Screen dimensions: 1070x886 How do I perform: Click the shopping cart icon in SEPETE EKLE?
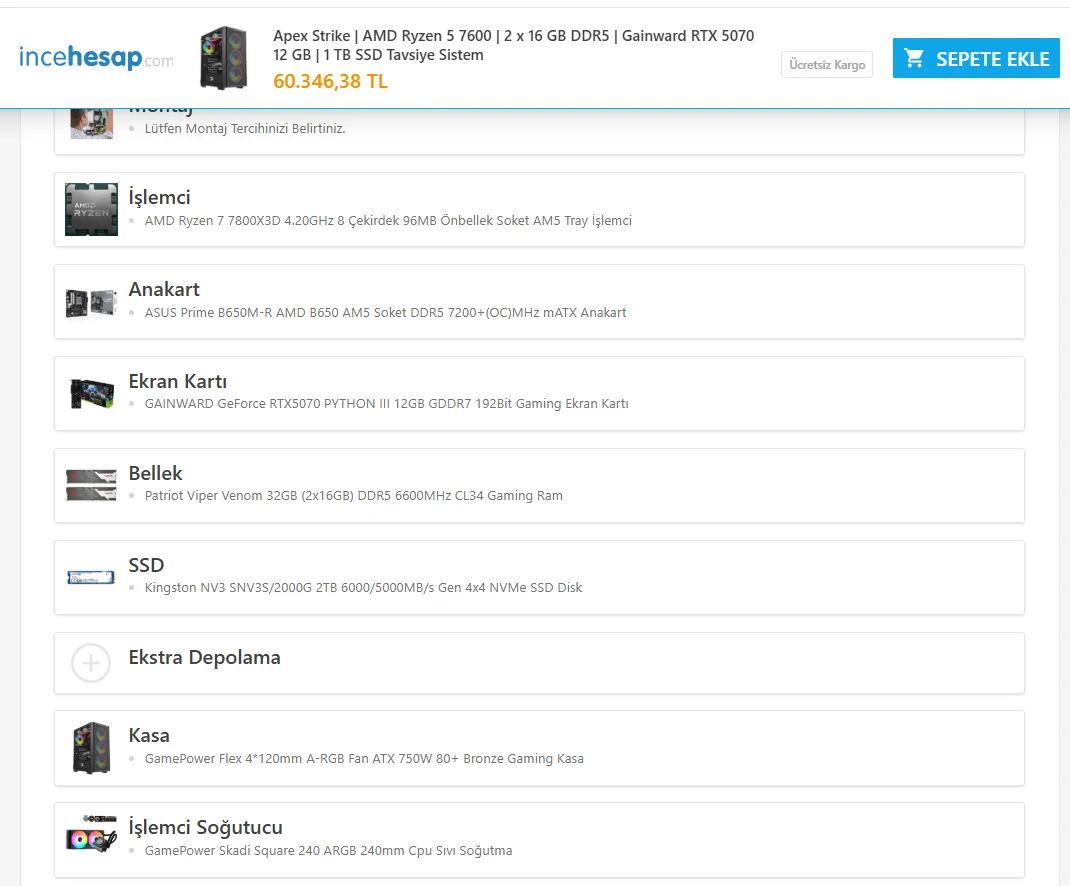tap(914, 58)
